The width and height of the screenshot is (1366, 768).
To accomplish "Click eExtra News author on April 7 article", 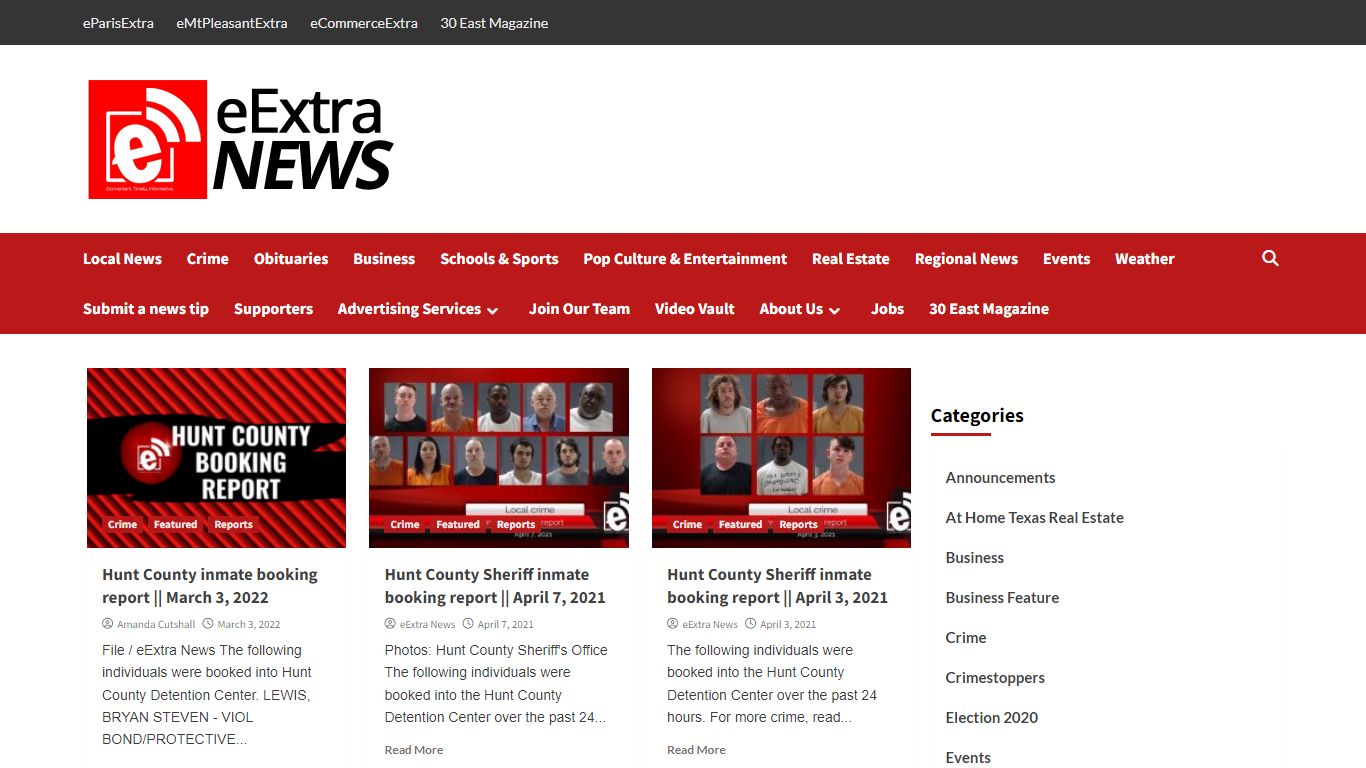I will pyautogui.click(x=427, y=624).
